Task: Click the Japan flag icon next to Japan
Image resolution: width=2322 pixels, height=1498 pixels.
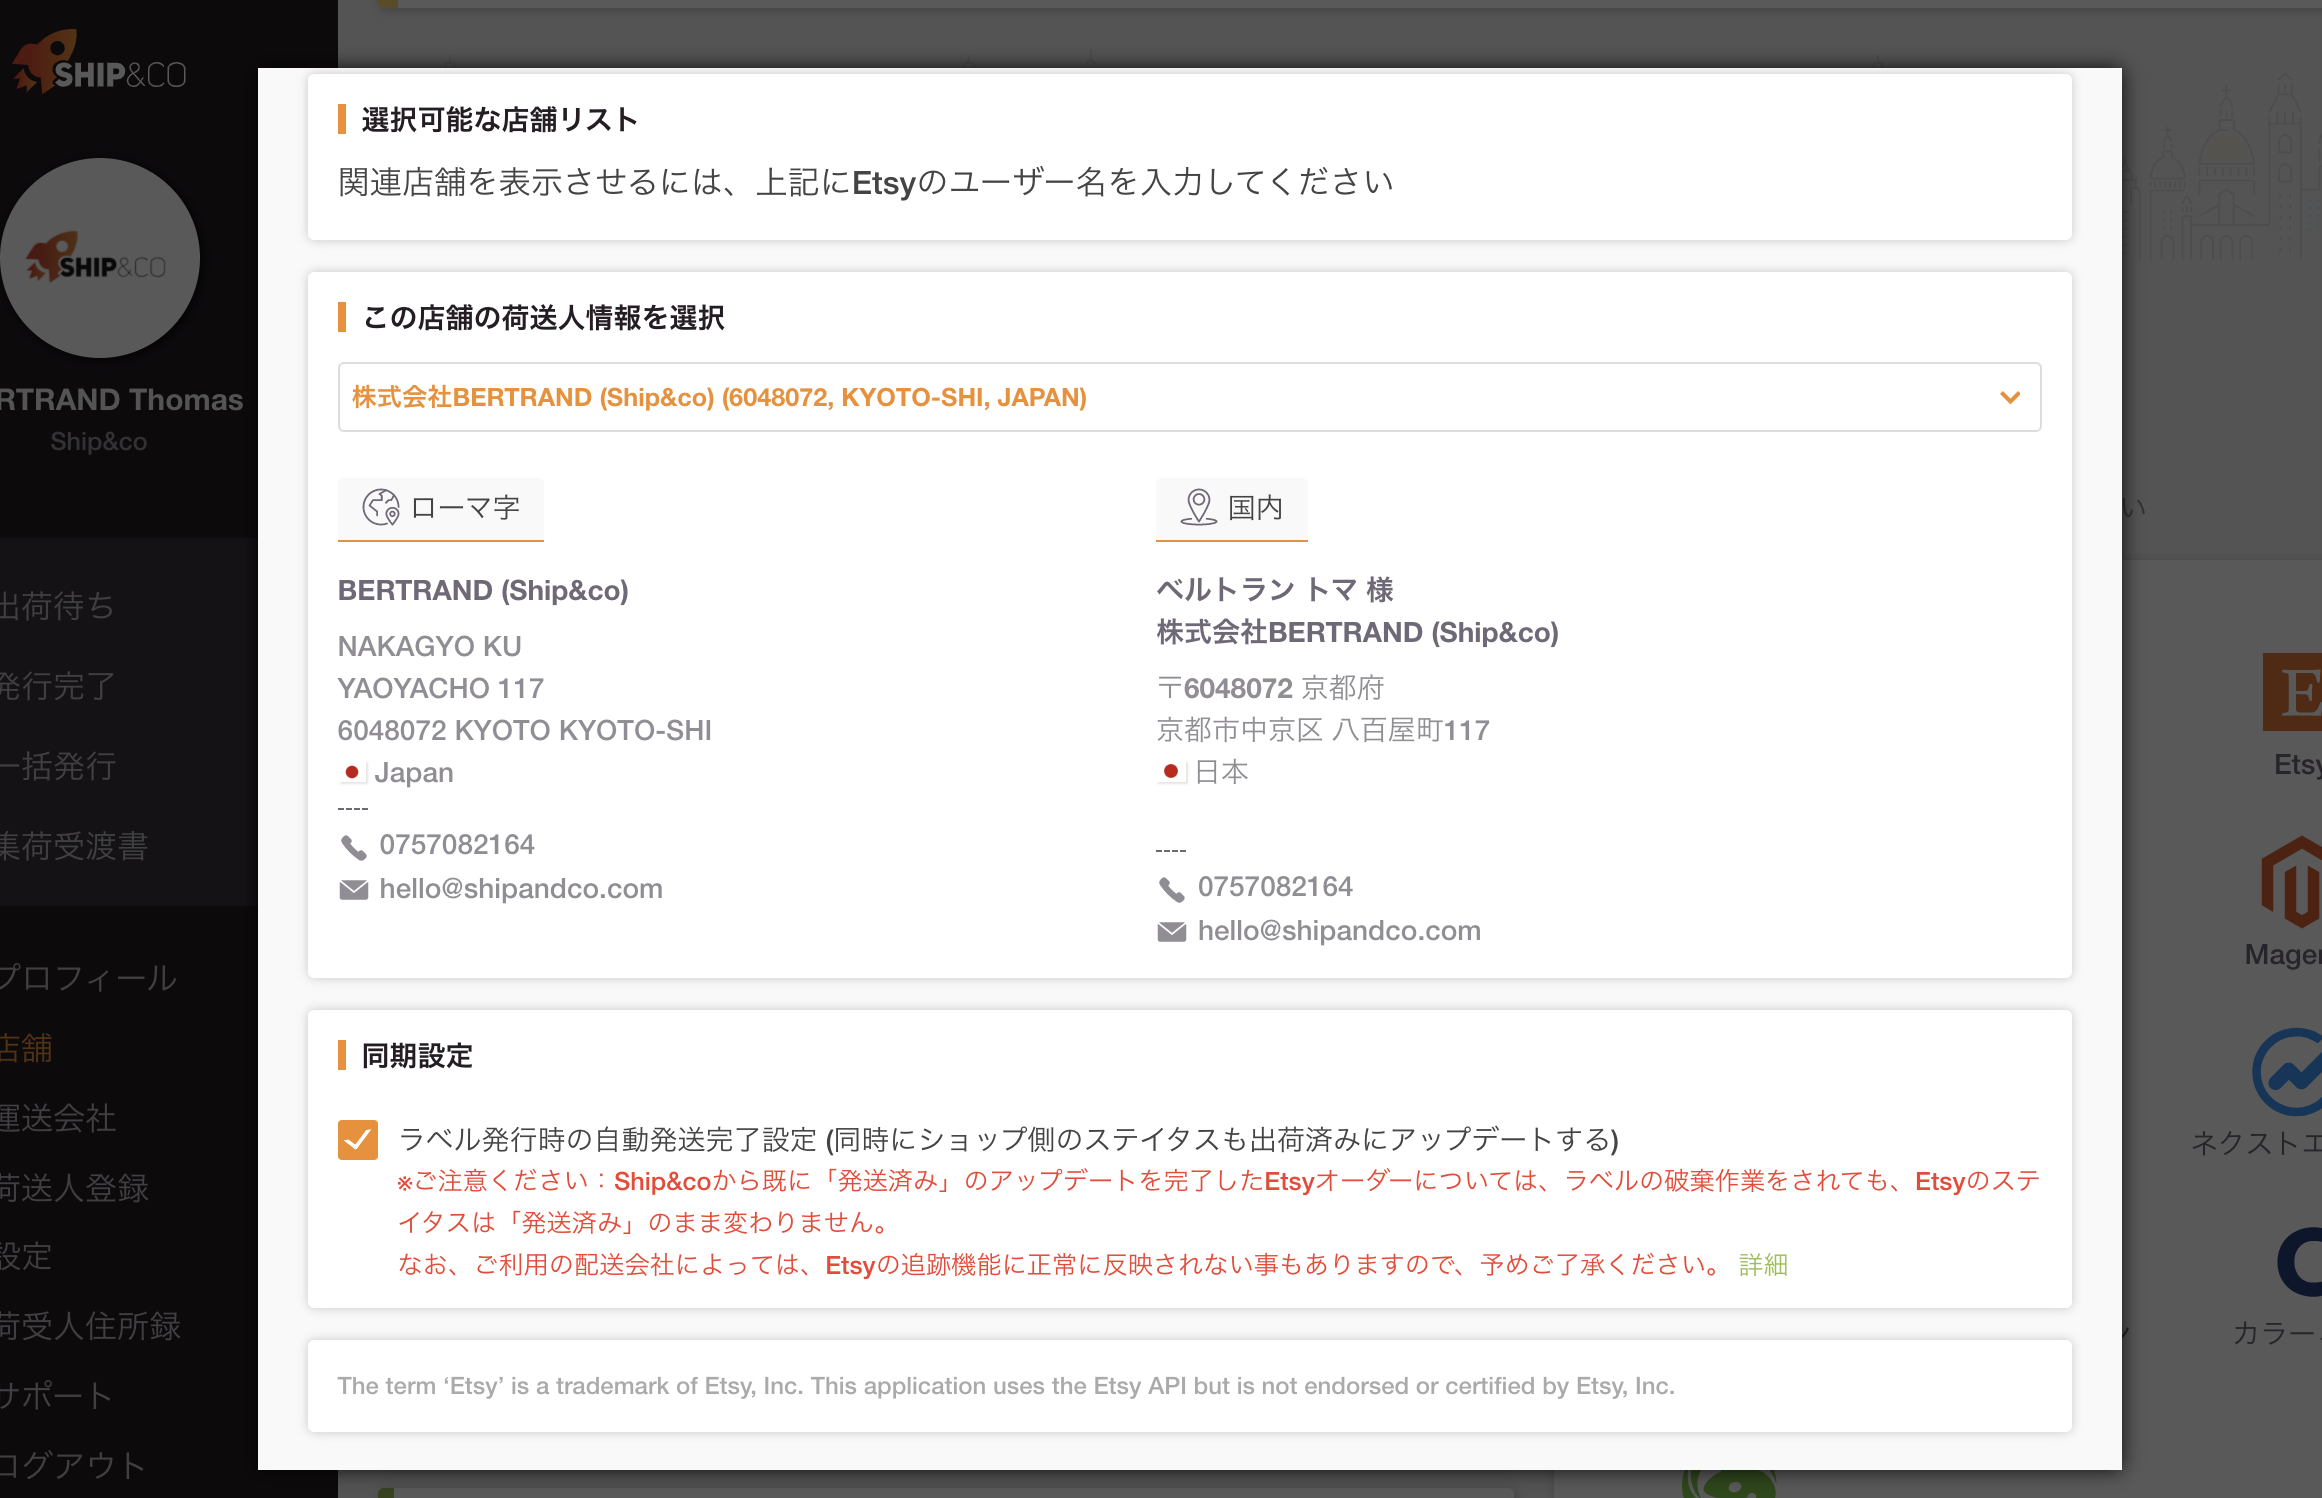Action: click(x=352, y=773)
